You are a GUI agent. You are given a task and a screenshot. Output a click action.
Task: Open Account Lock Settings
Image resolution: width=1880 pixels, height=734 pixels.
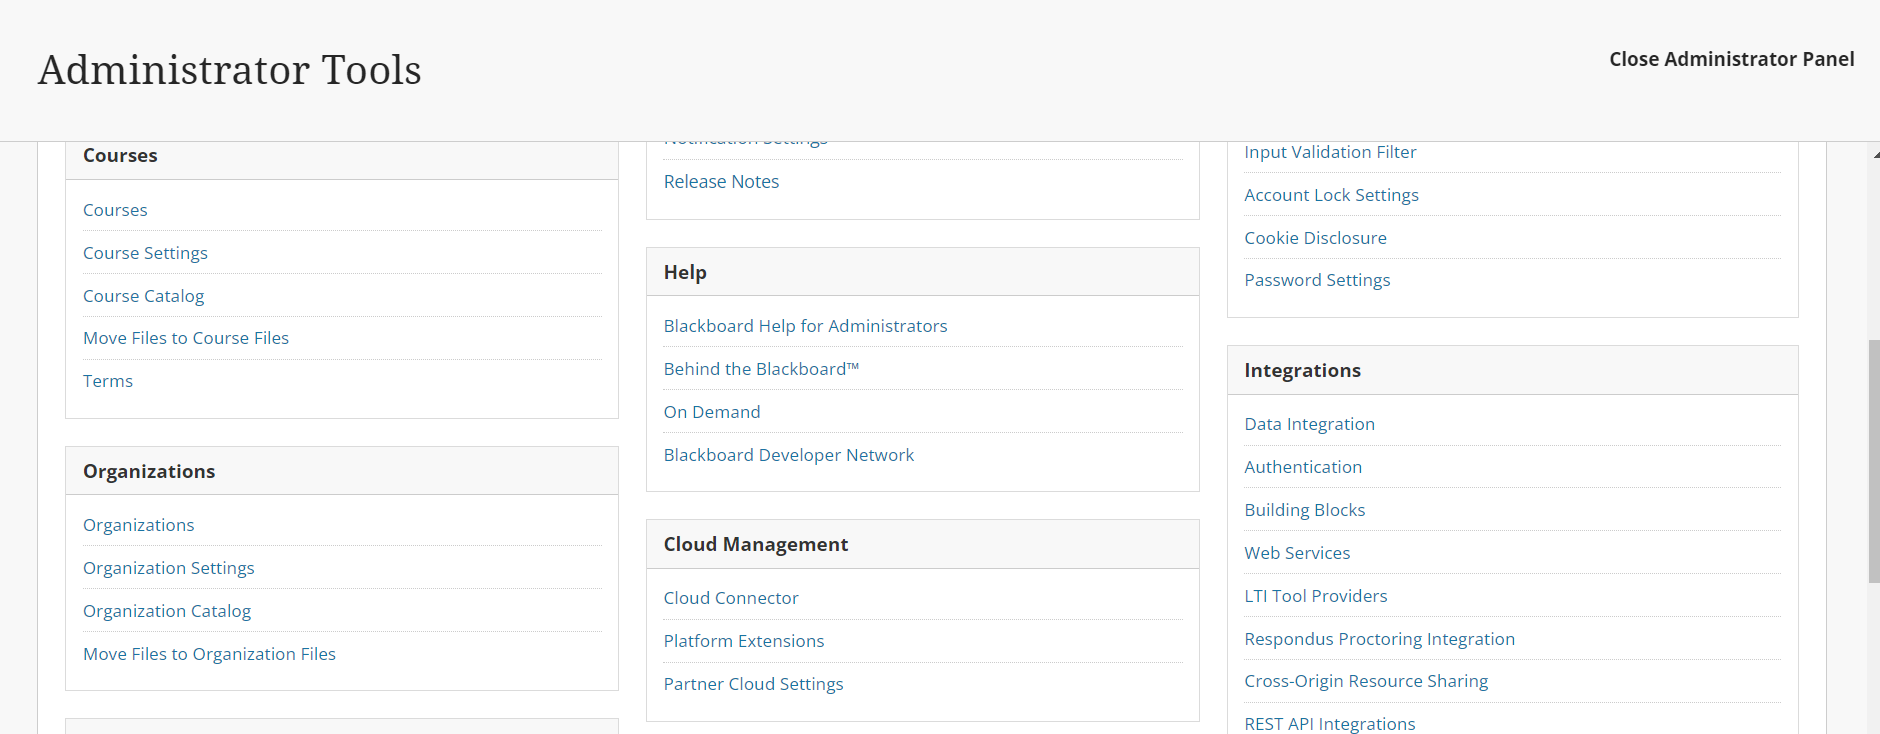pos(1331,195)
